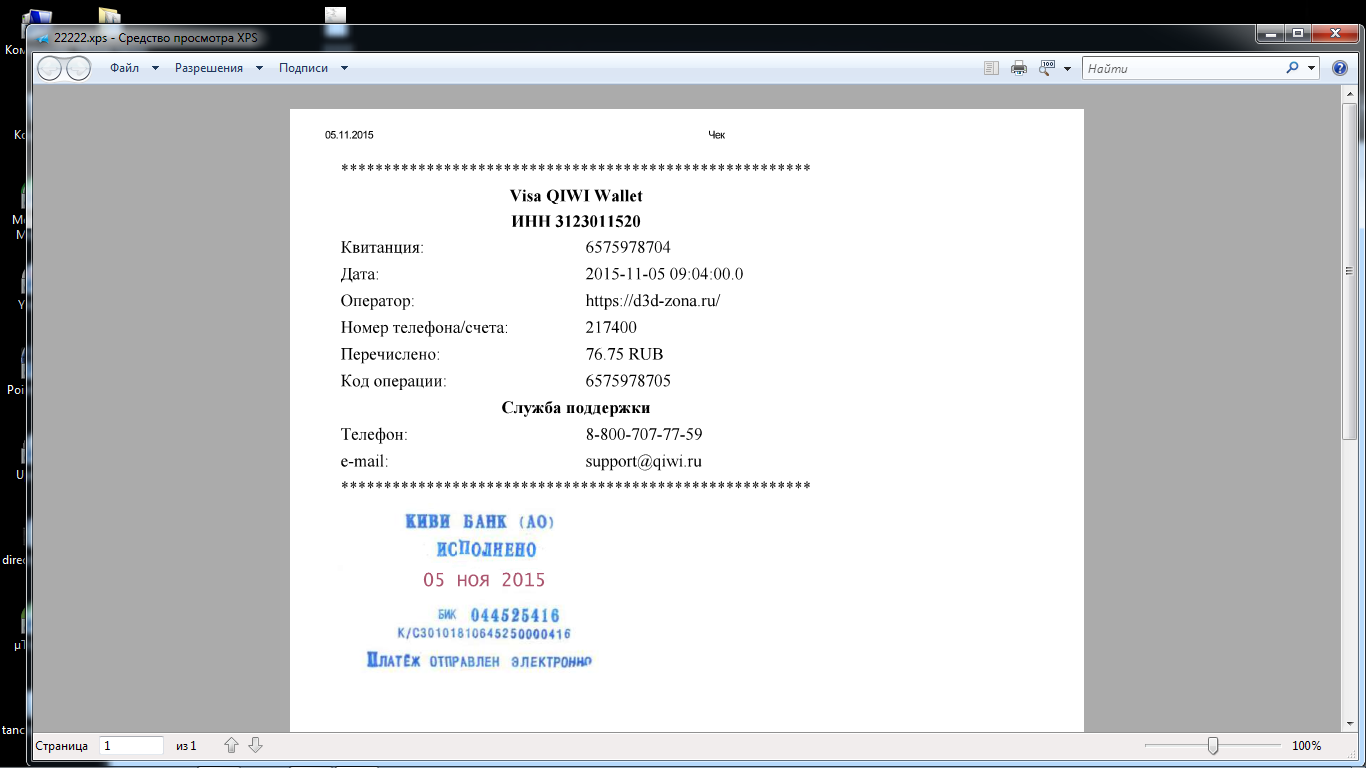Click the https://d3d-zona.ru/ operator text
The height and width of the screenshot is (768, 1366).
click(x=652, y=300)
